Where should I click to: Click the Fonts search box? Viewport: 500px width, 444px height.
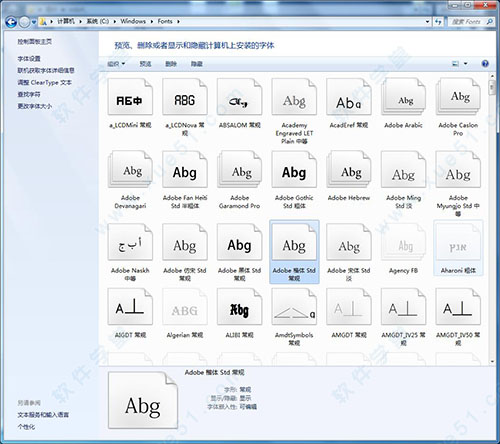coord(471,22)
